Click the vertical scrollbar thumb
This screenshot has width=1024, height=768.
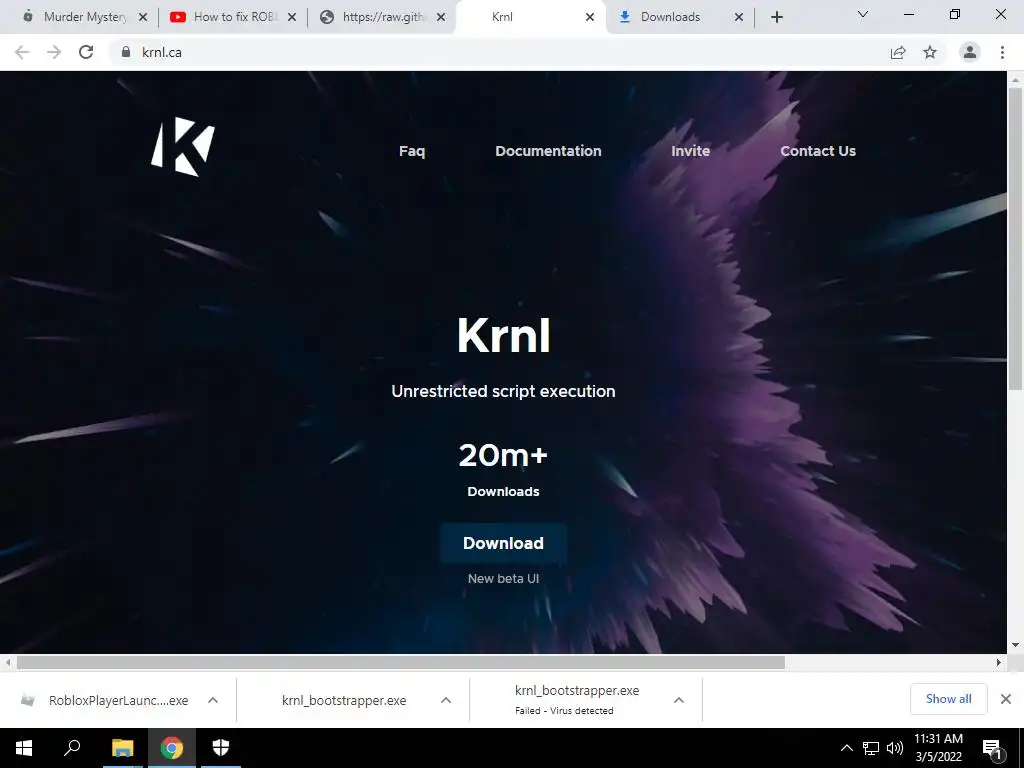tap(1016, 238)
